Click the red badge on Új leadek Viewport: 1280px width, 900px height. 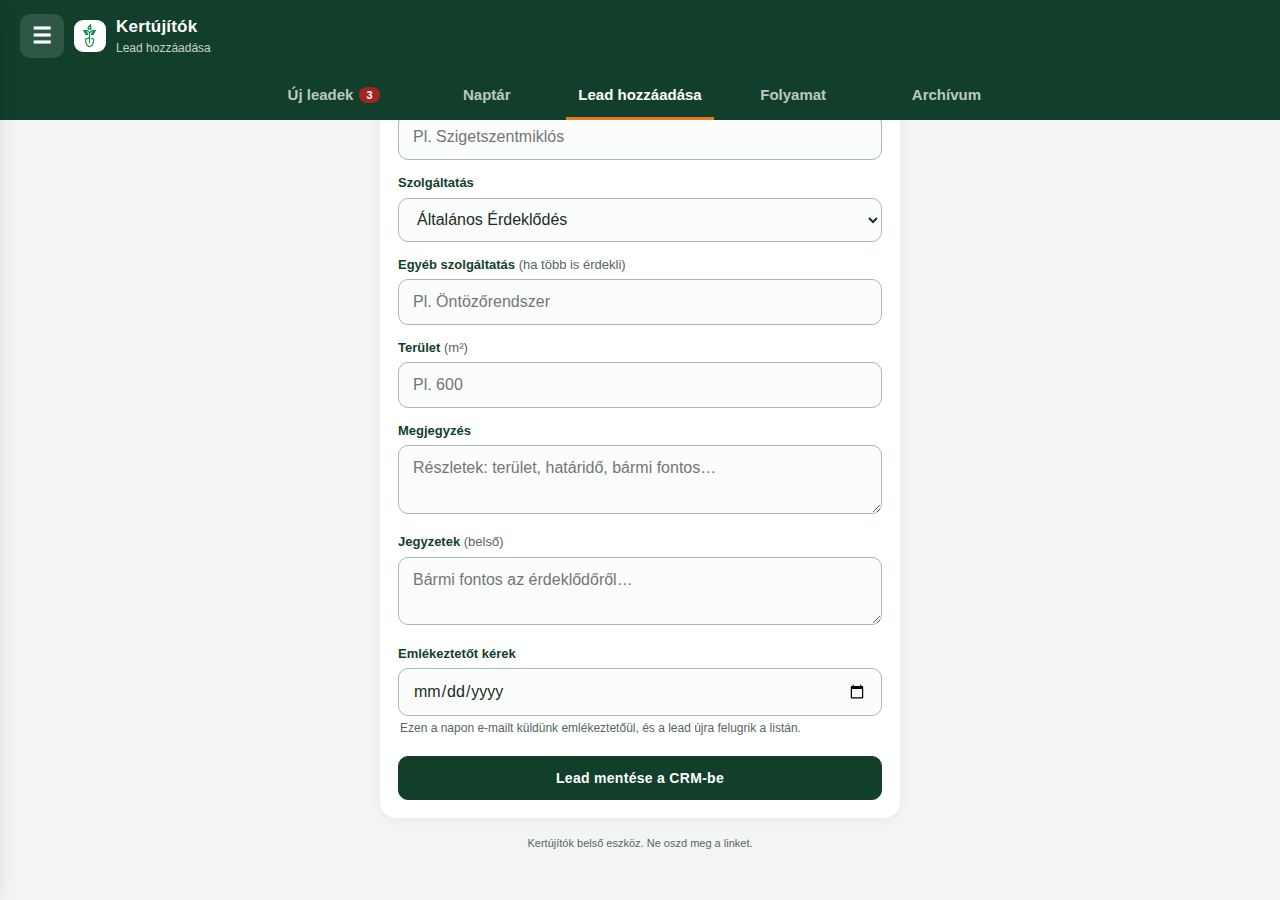point(370,96)
